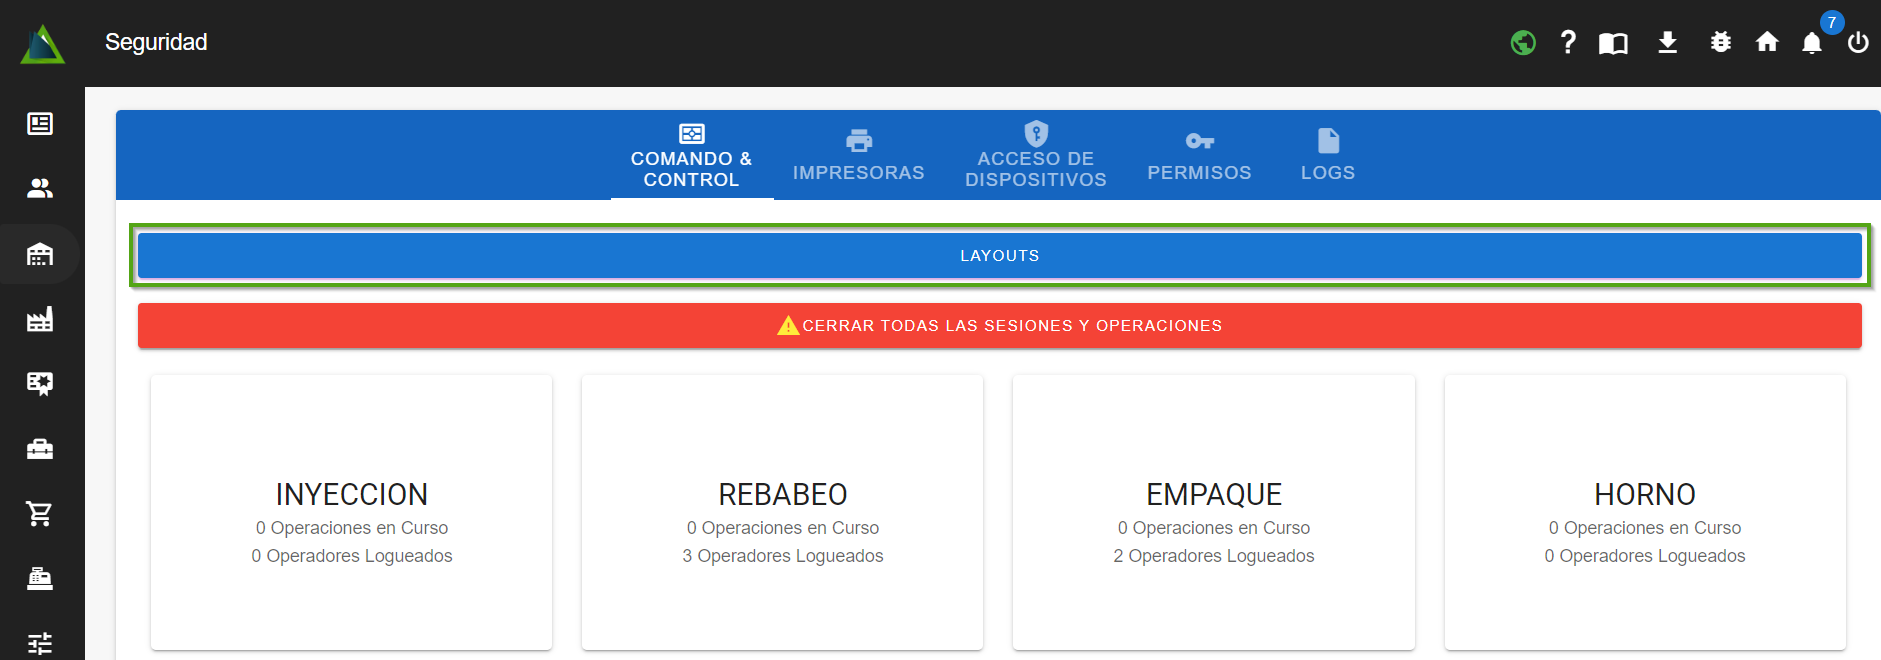Image resolution: width=1881 pixels, height=660 pixels.
Task: Open the users icon in sidebar
Action: tap(40, 188)
